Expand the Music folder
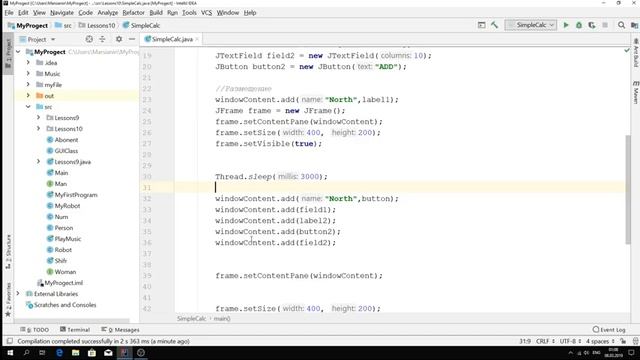640x360 pixels. click(28, 74)
